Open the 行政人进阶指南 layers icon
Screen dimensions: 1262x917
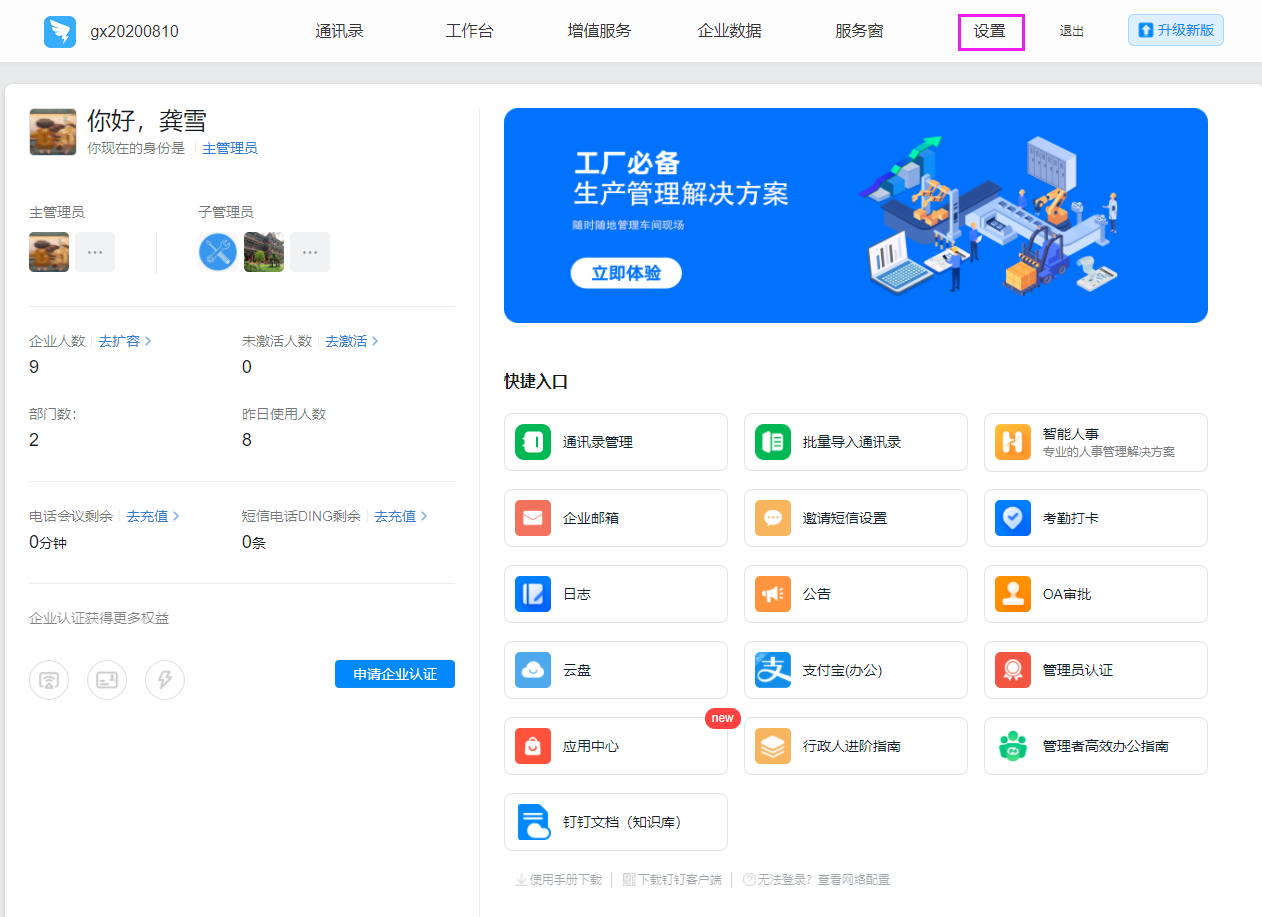coord(773,746)
